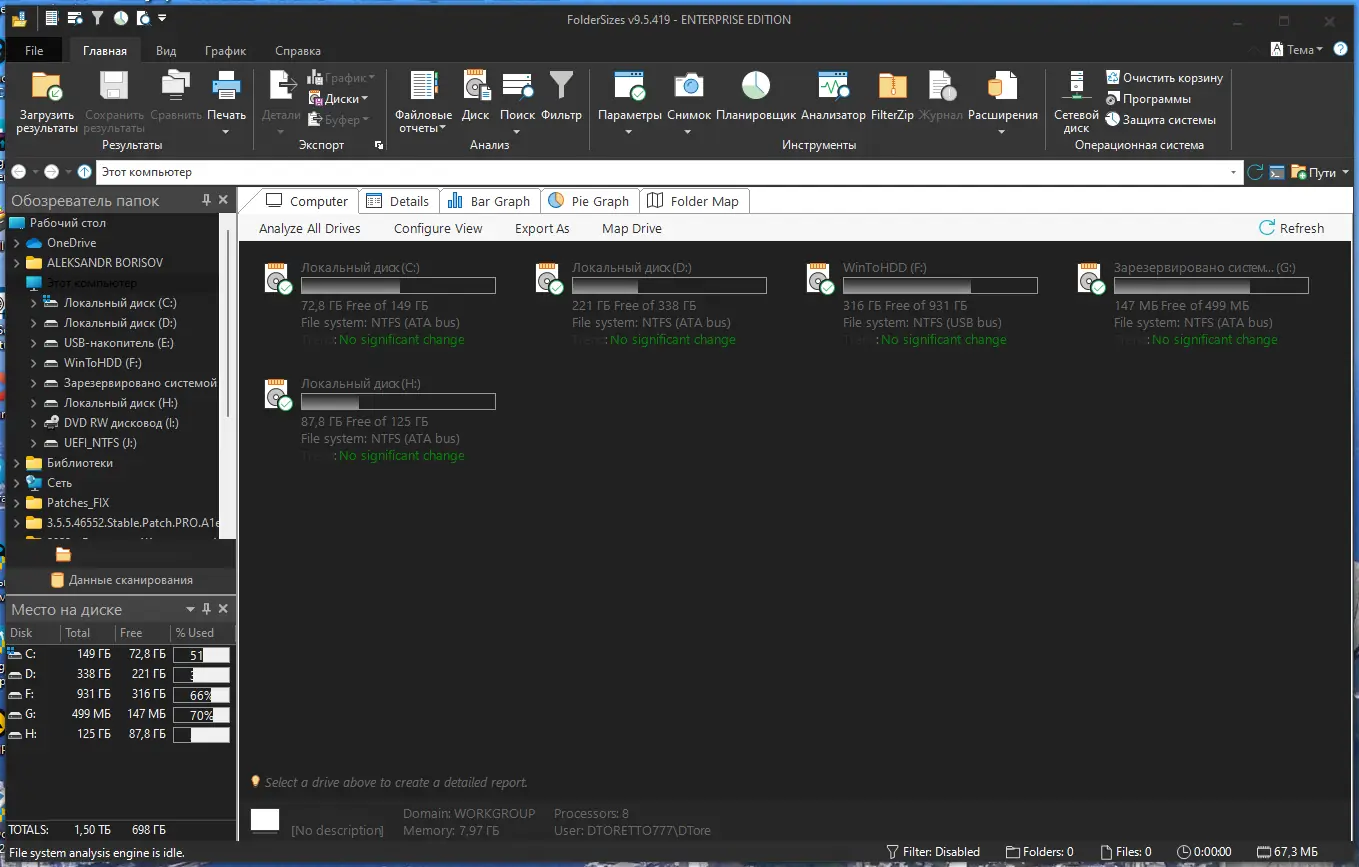Click the Analyze All Drives button
1359x867 pixels.
click(310, 228)
